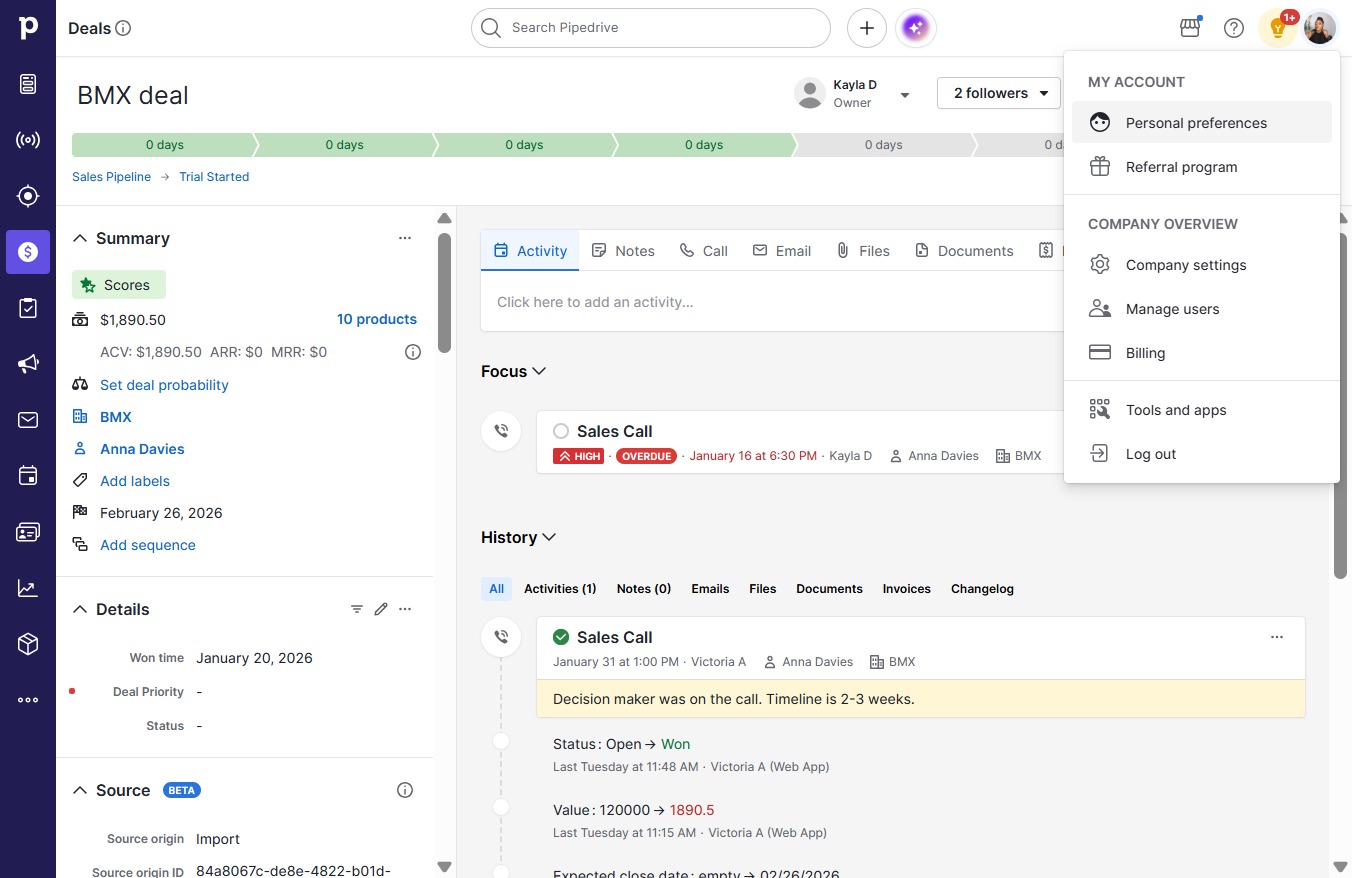Open Projects via the clipboard-check icon
Image resolution: width=1352 pixels, height=878 pixels.
tap(28, 308)
